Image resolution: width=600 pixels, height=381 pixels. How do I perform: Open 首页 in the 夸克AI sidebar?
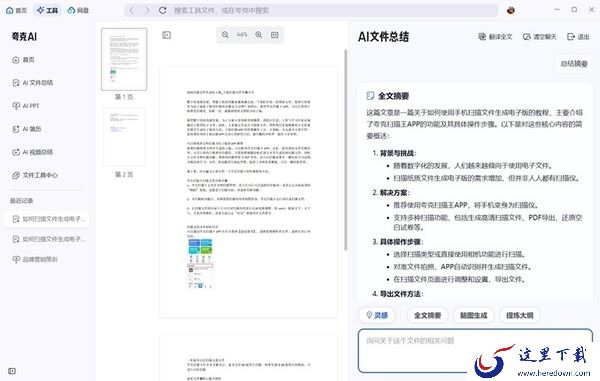(24, 60)
